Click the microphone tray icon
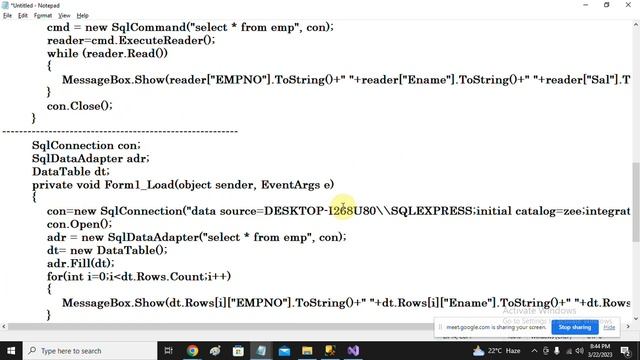This screenshot has width=640, height=360. 557,351
